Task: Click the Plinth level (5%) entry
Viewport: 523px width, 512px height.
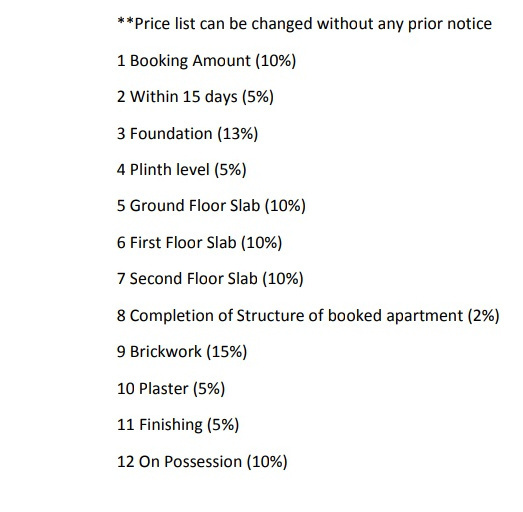Action: coord(181,170)
